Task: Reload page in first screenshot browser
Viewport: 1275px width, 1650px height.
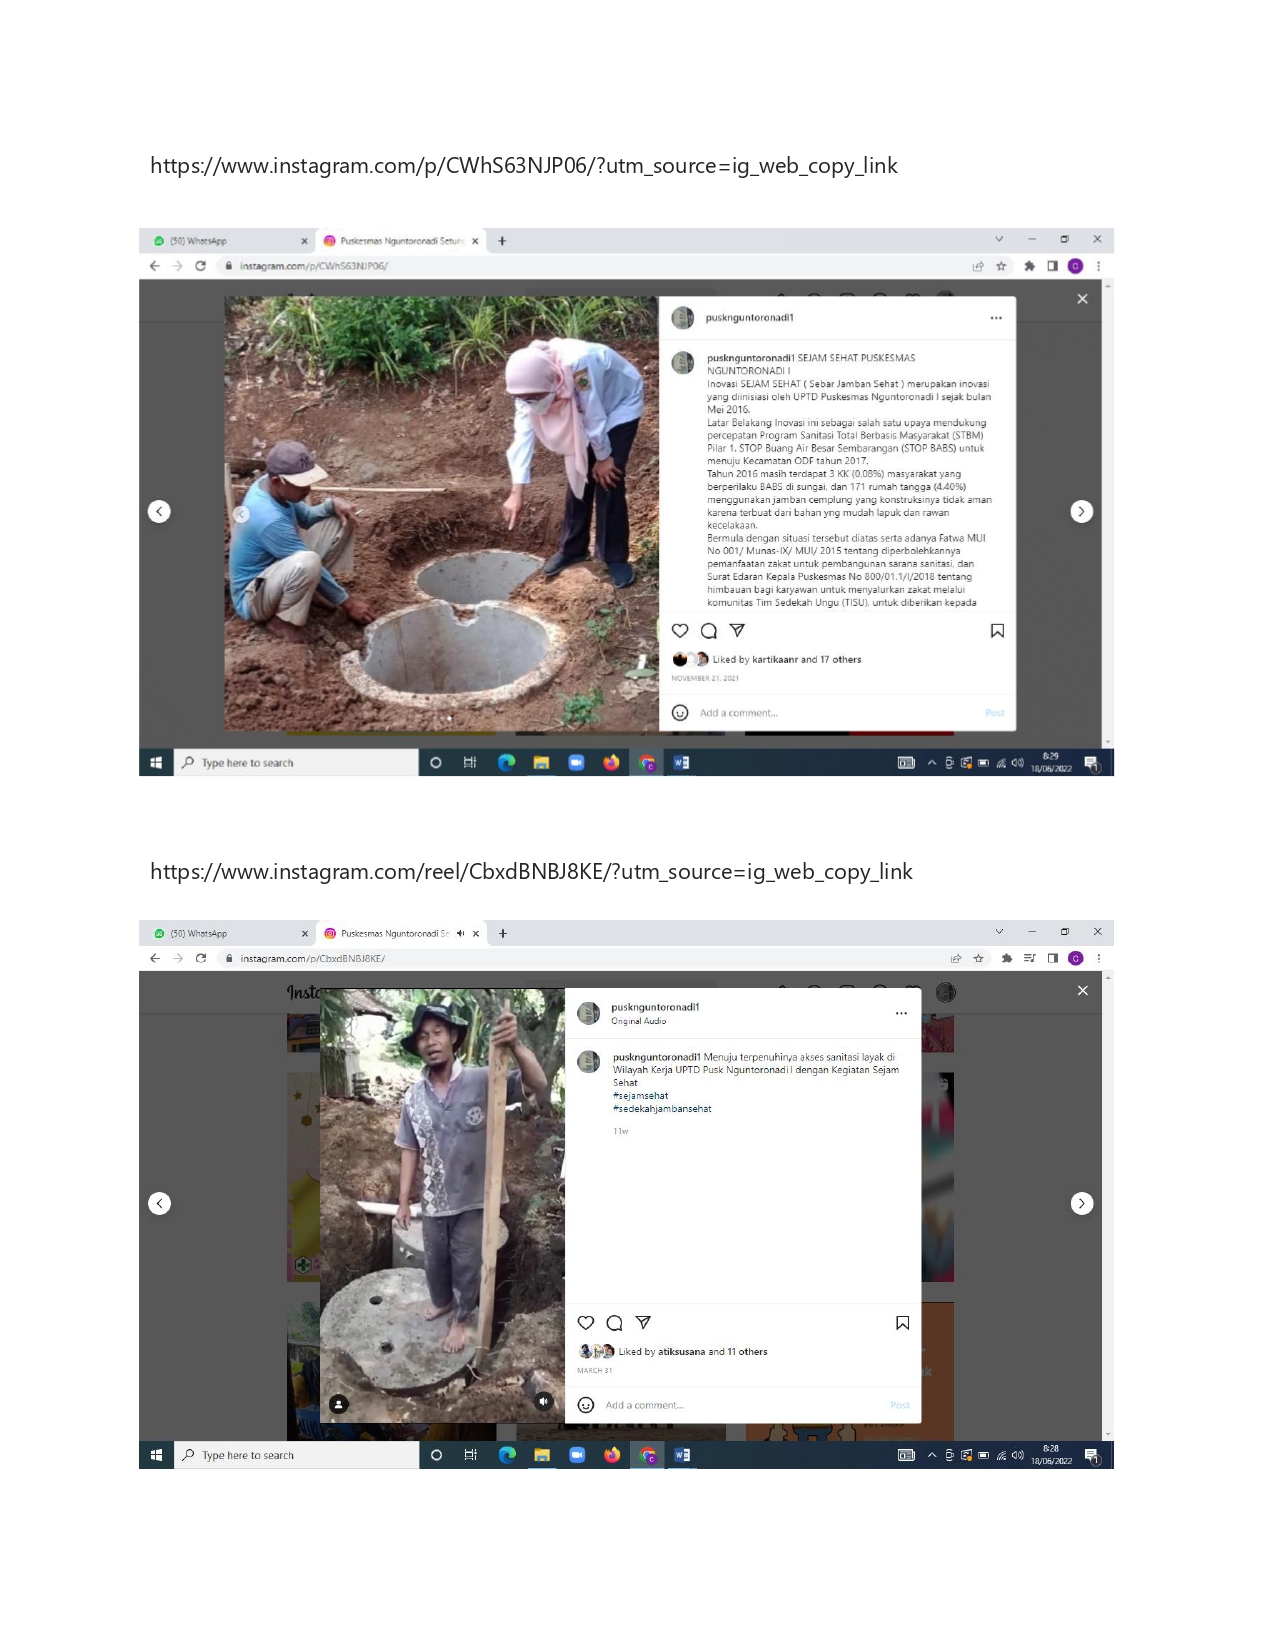Action: pyautogui.click(x=200, y=266)
